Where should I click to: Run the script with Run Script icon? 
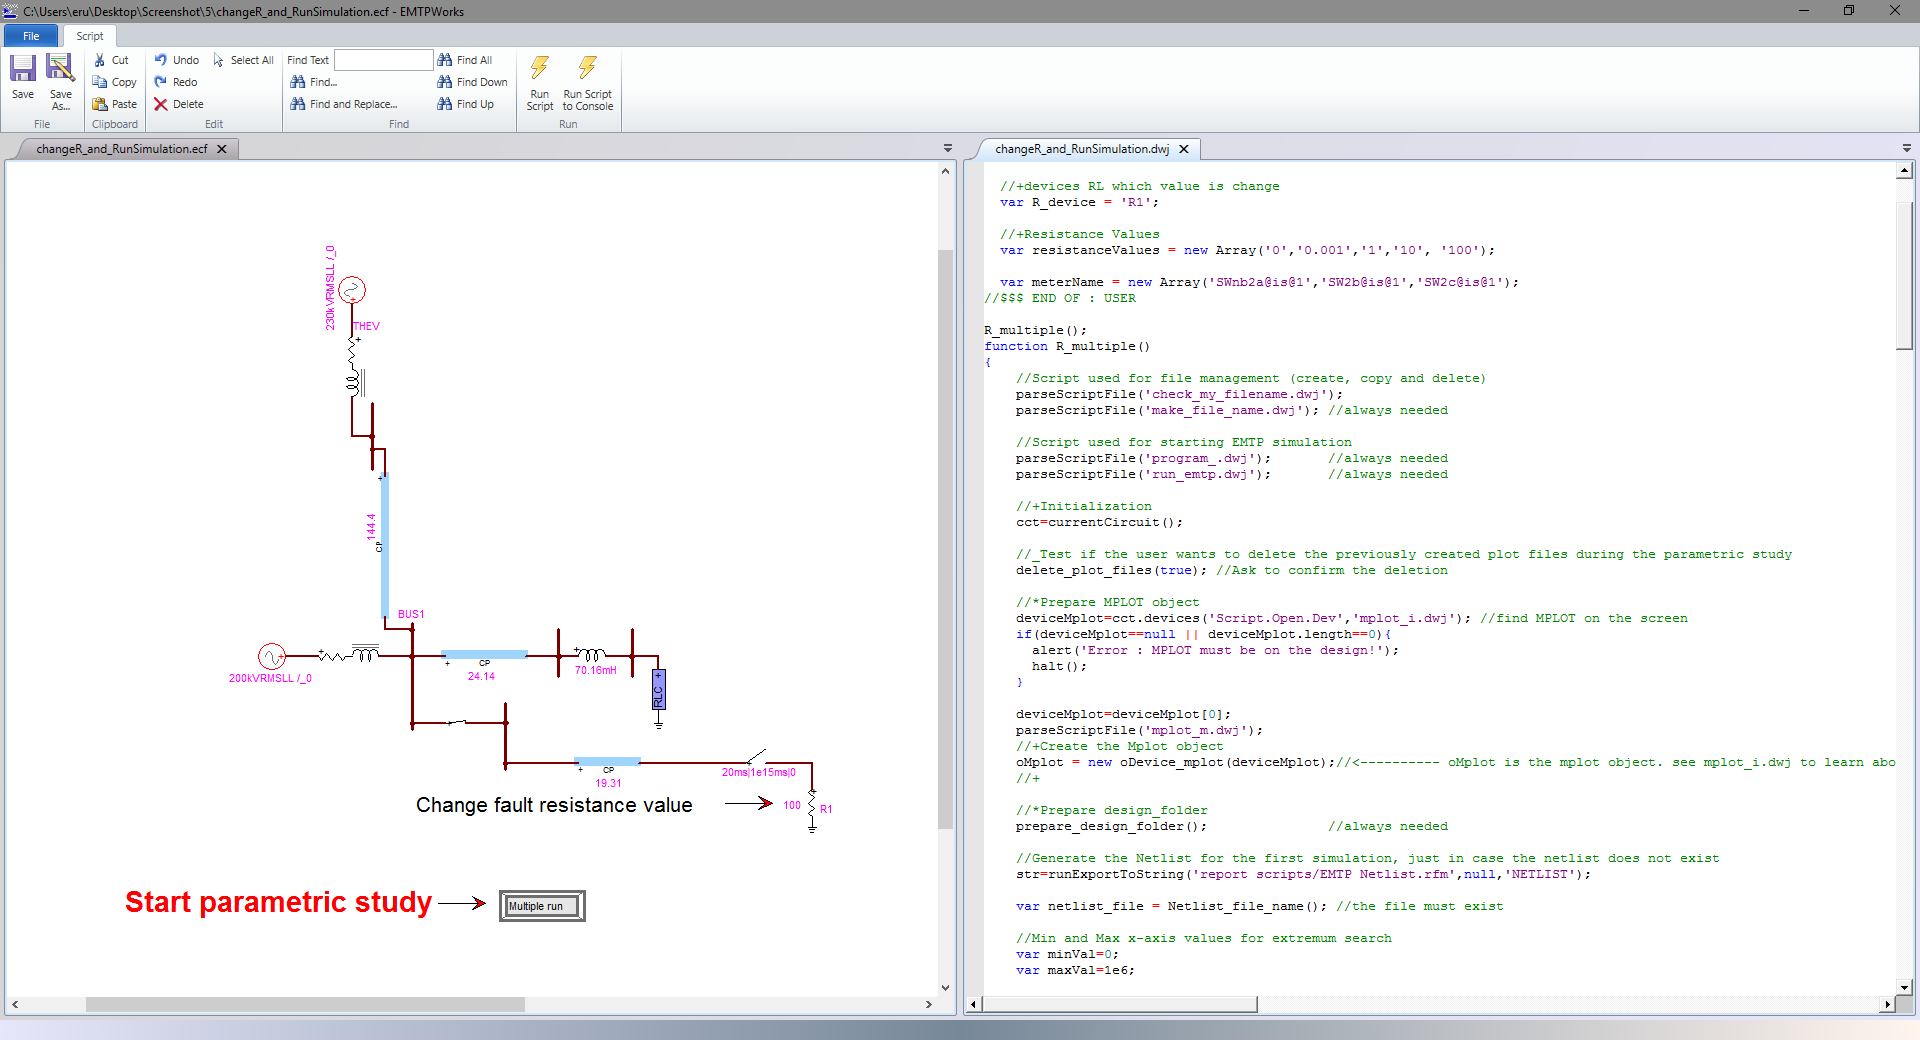pyautogui.click(x=539, y=69)
